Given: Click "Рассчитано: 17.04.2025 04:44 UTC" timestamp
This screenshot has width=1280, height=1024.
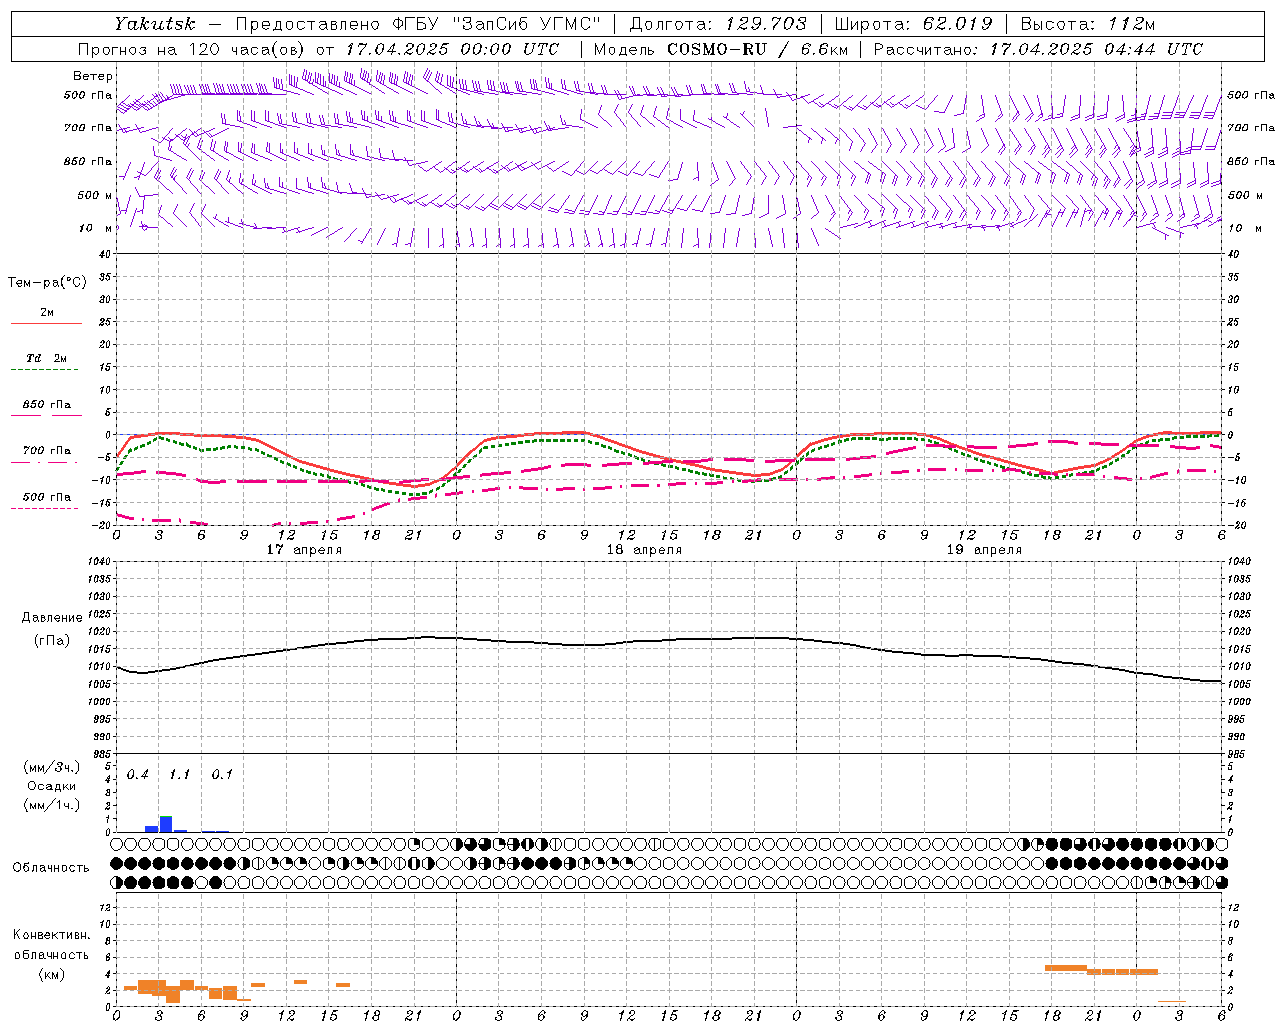Looking at the screenshot, I should coord(1038,49).
